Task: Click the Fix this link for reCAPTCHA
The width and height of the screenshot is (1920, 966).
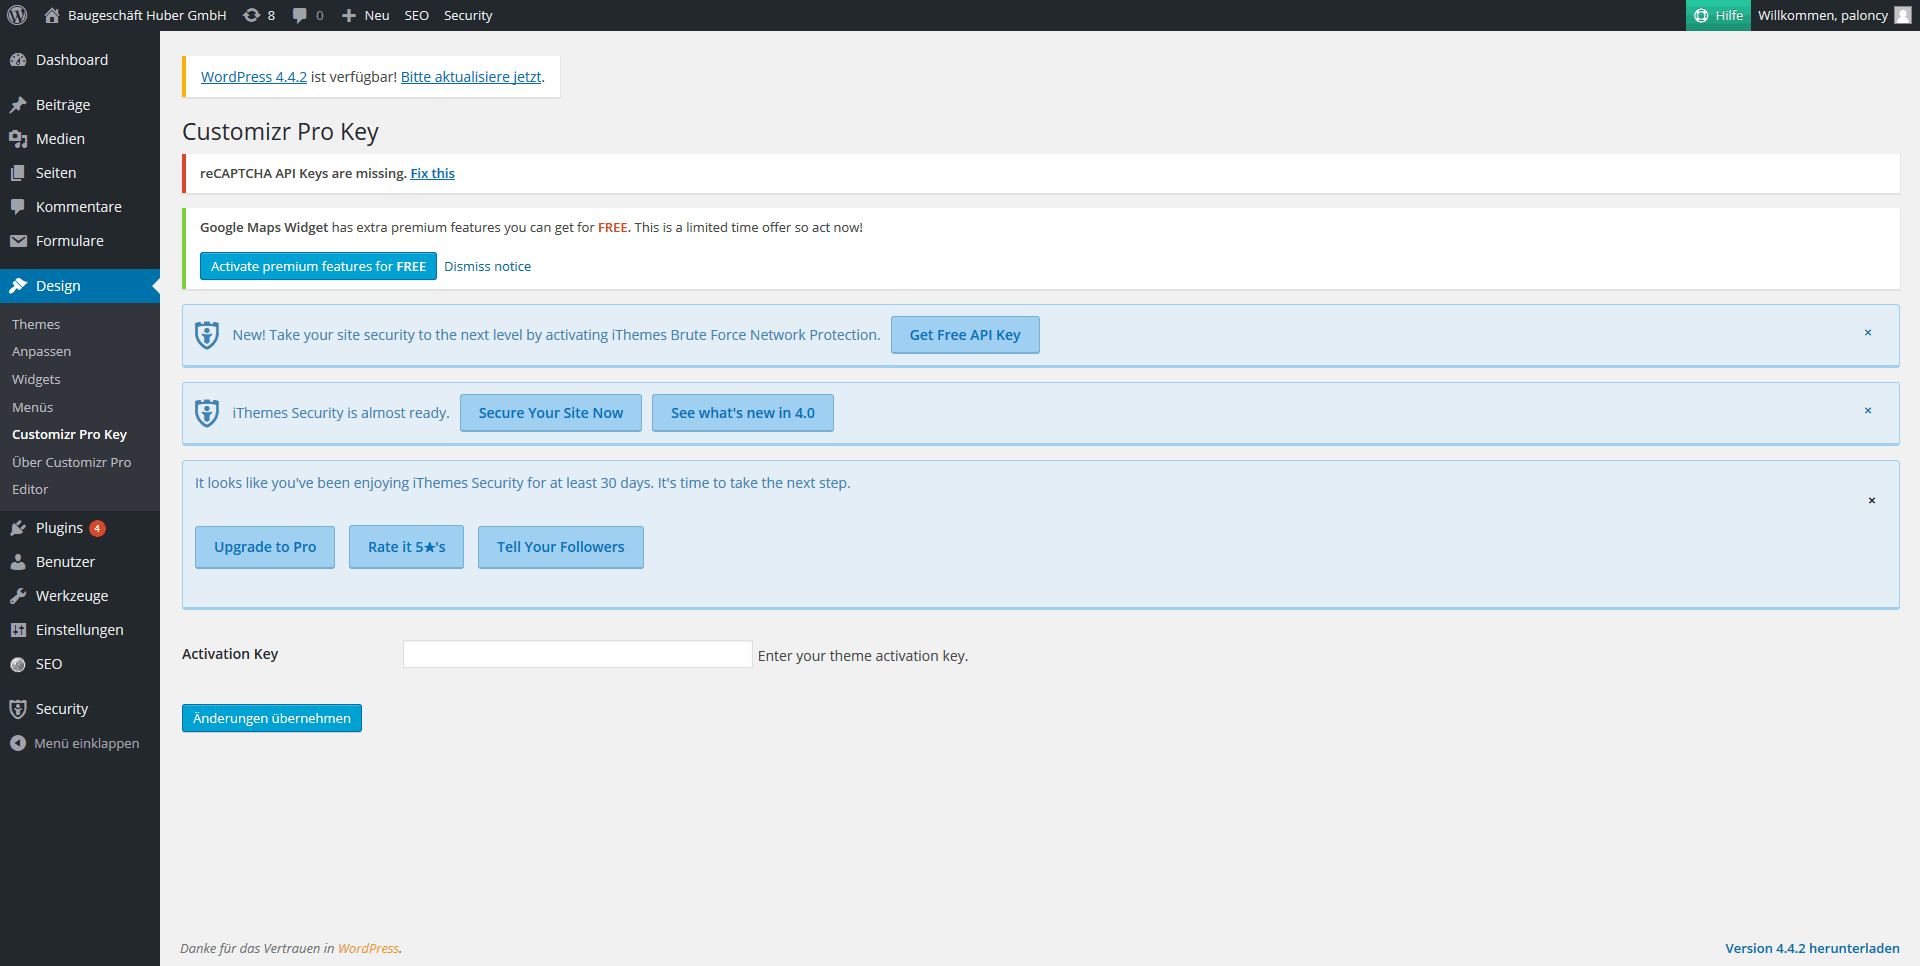Action: pos(432,174)
